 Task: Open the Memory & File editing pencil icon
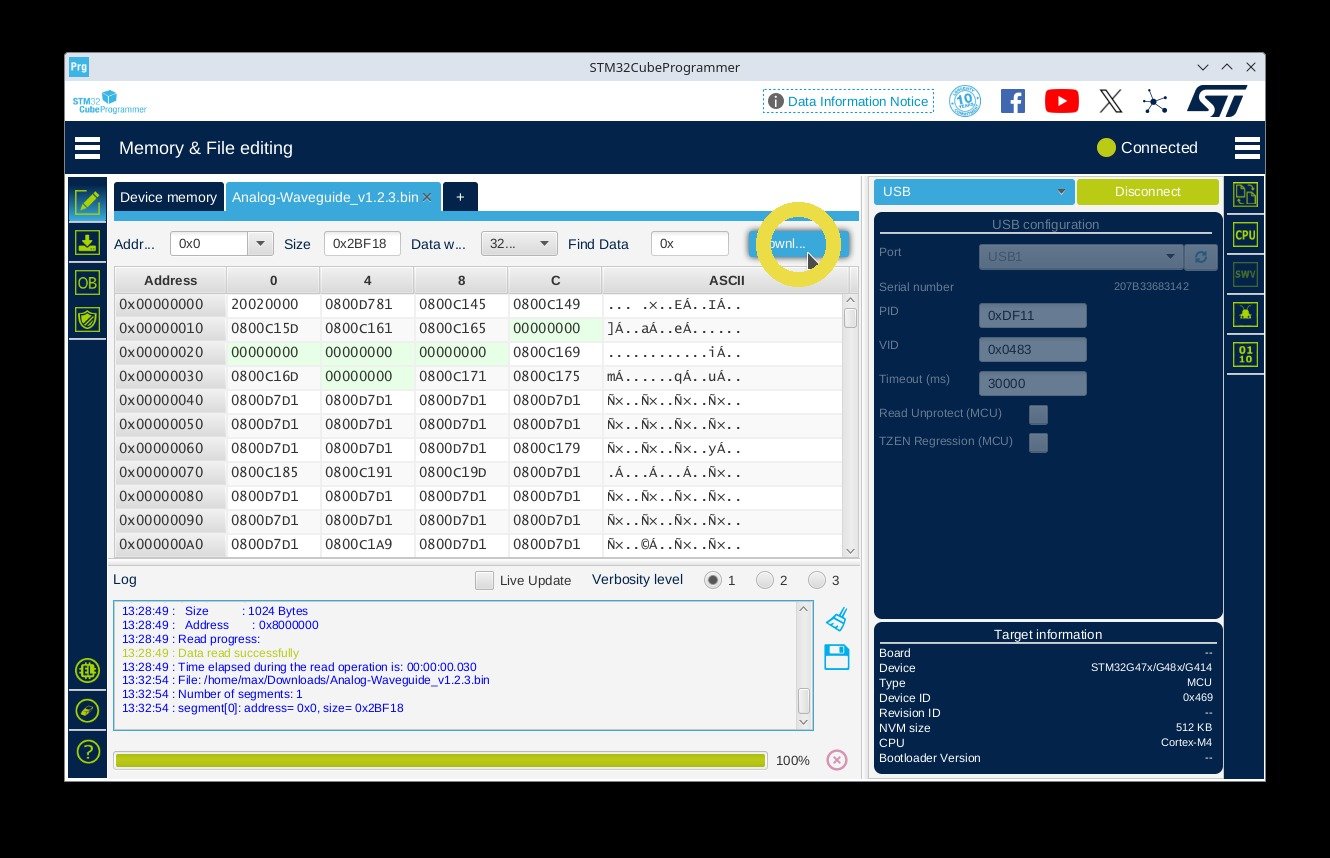(x=88, y=202)
